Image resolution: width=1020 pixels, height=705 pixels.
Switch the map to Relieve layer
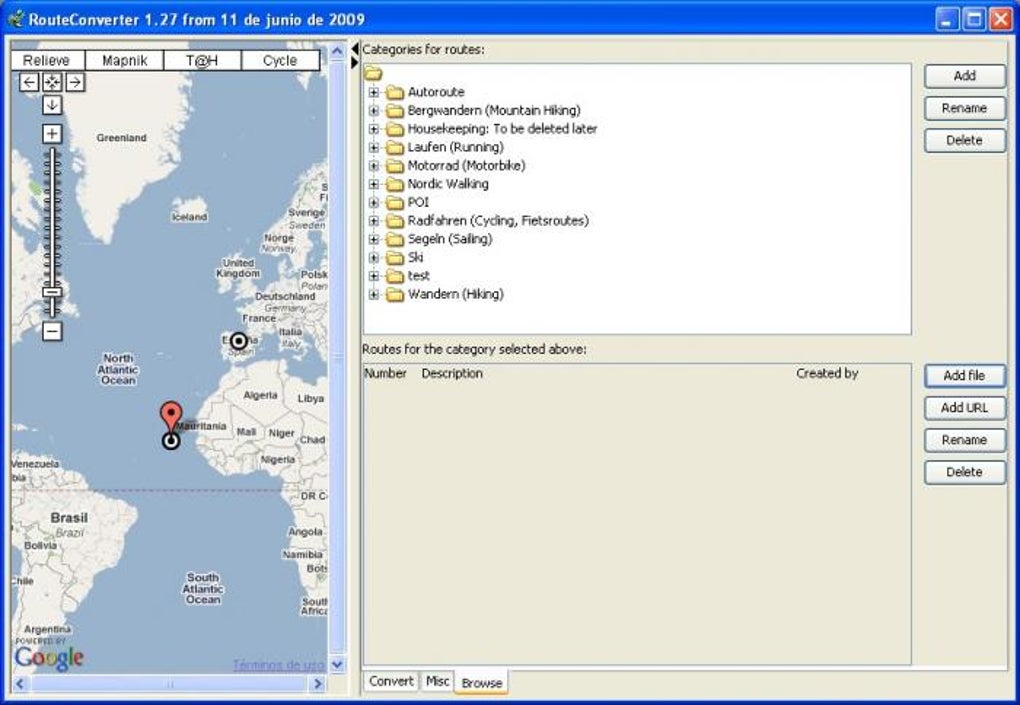pyautogui.click(x=46, y=60)
